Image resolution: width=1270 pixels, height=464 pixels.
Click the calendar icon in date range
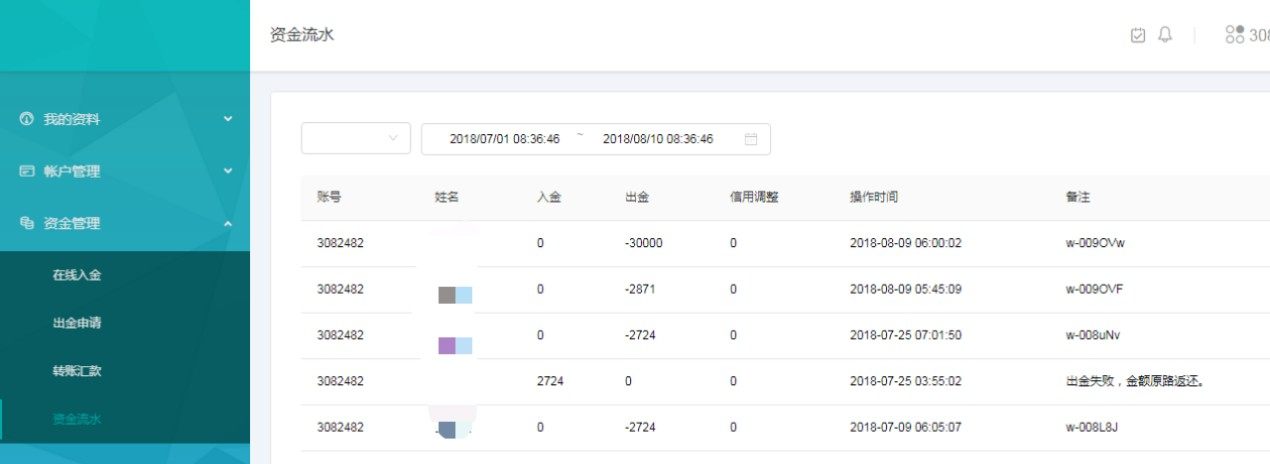751,139
